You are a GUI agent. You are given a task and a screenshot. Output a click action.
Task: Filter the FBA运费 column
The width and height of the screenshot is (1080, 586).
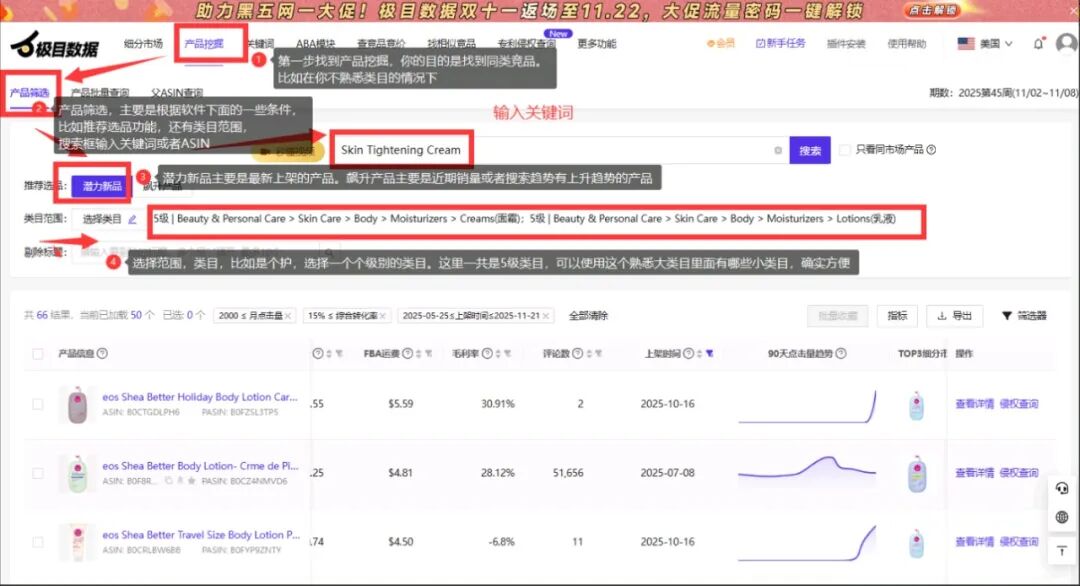[x=428, y=353]
